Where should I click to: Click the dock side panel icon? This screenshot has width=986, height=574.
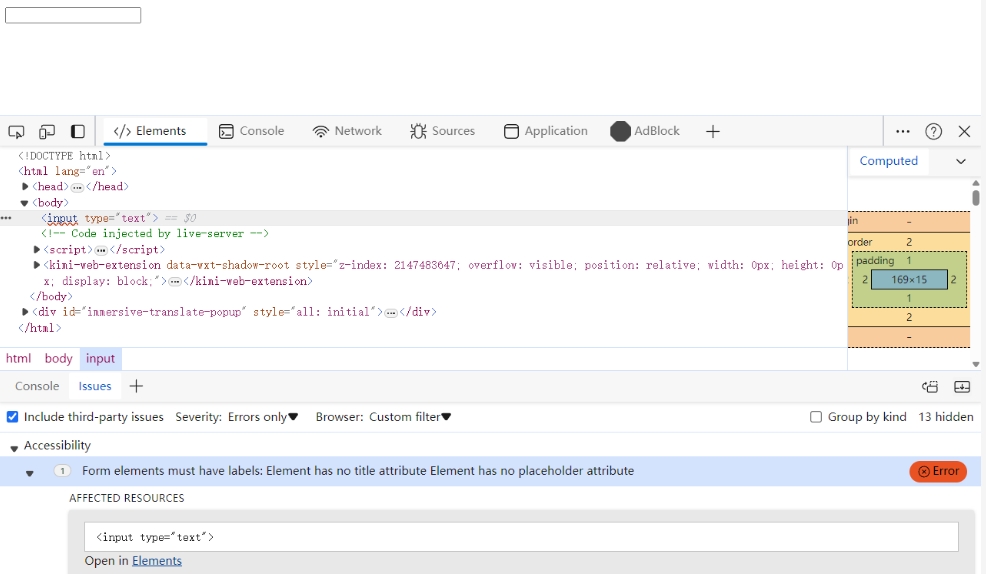pos(78,132)
